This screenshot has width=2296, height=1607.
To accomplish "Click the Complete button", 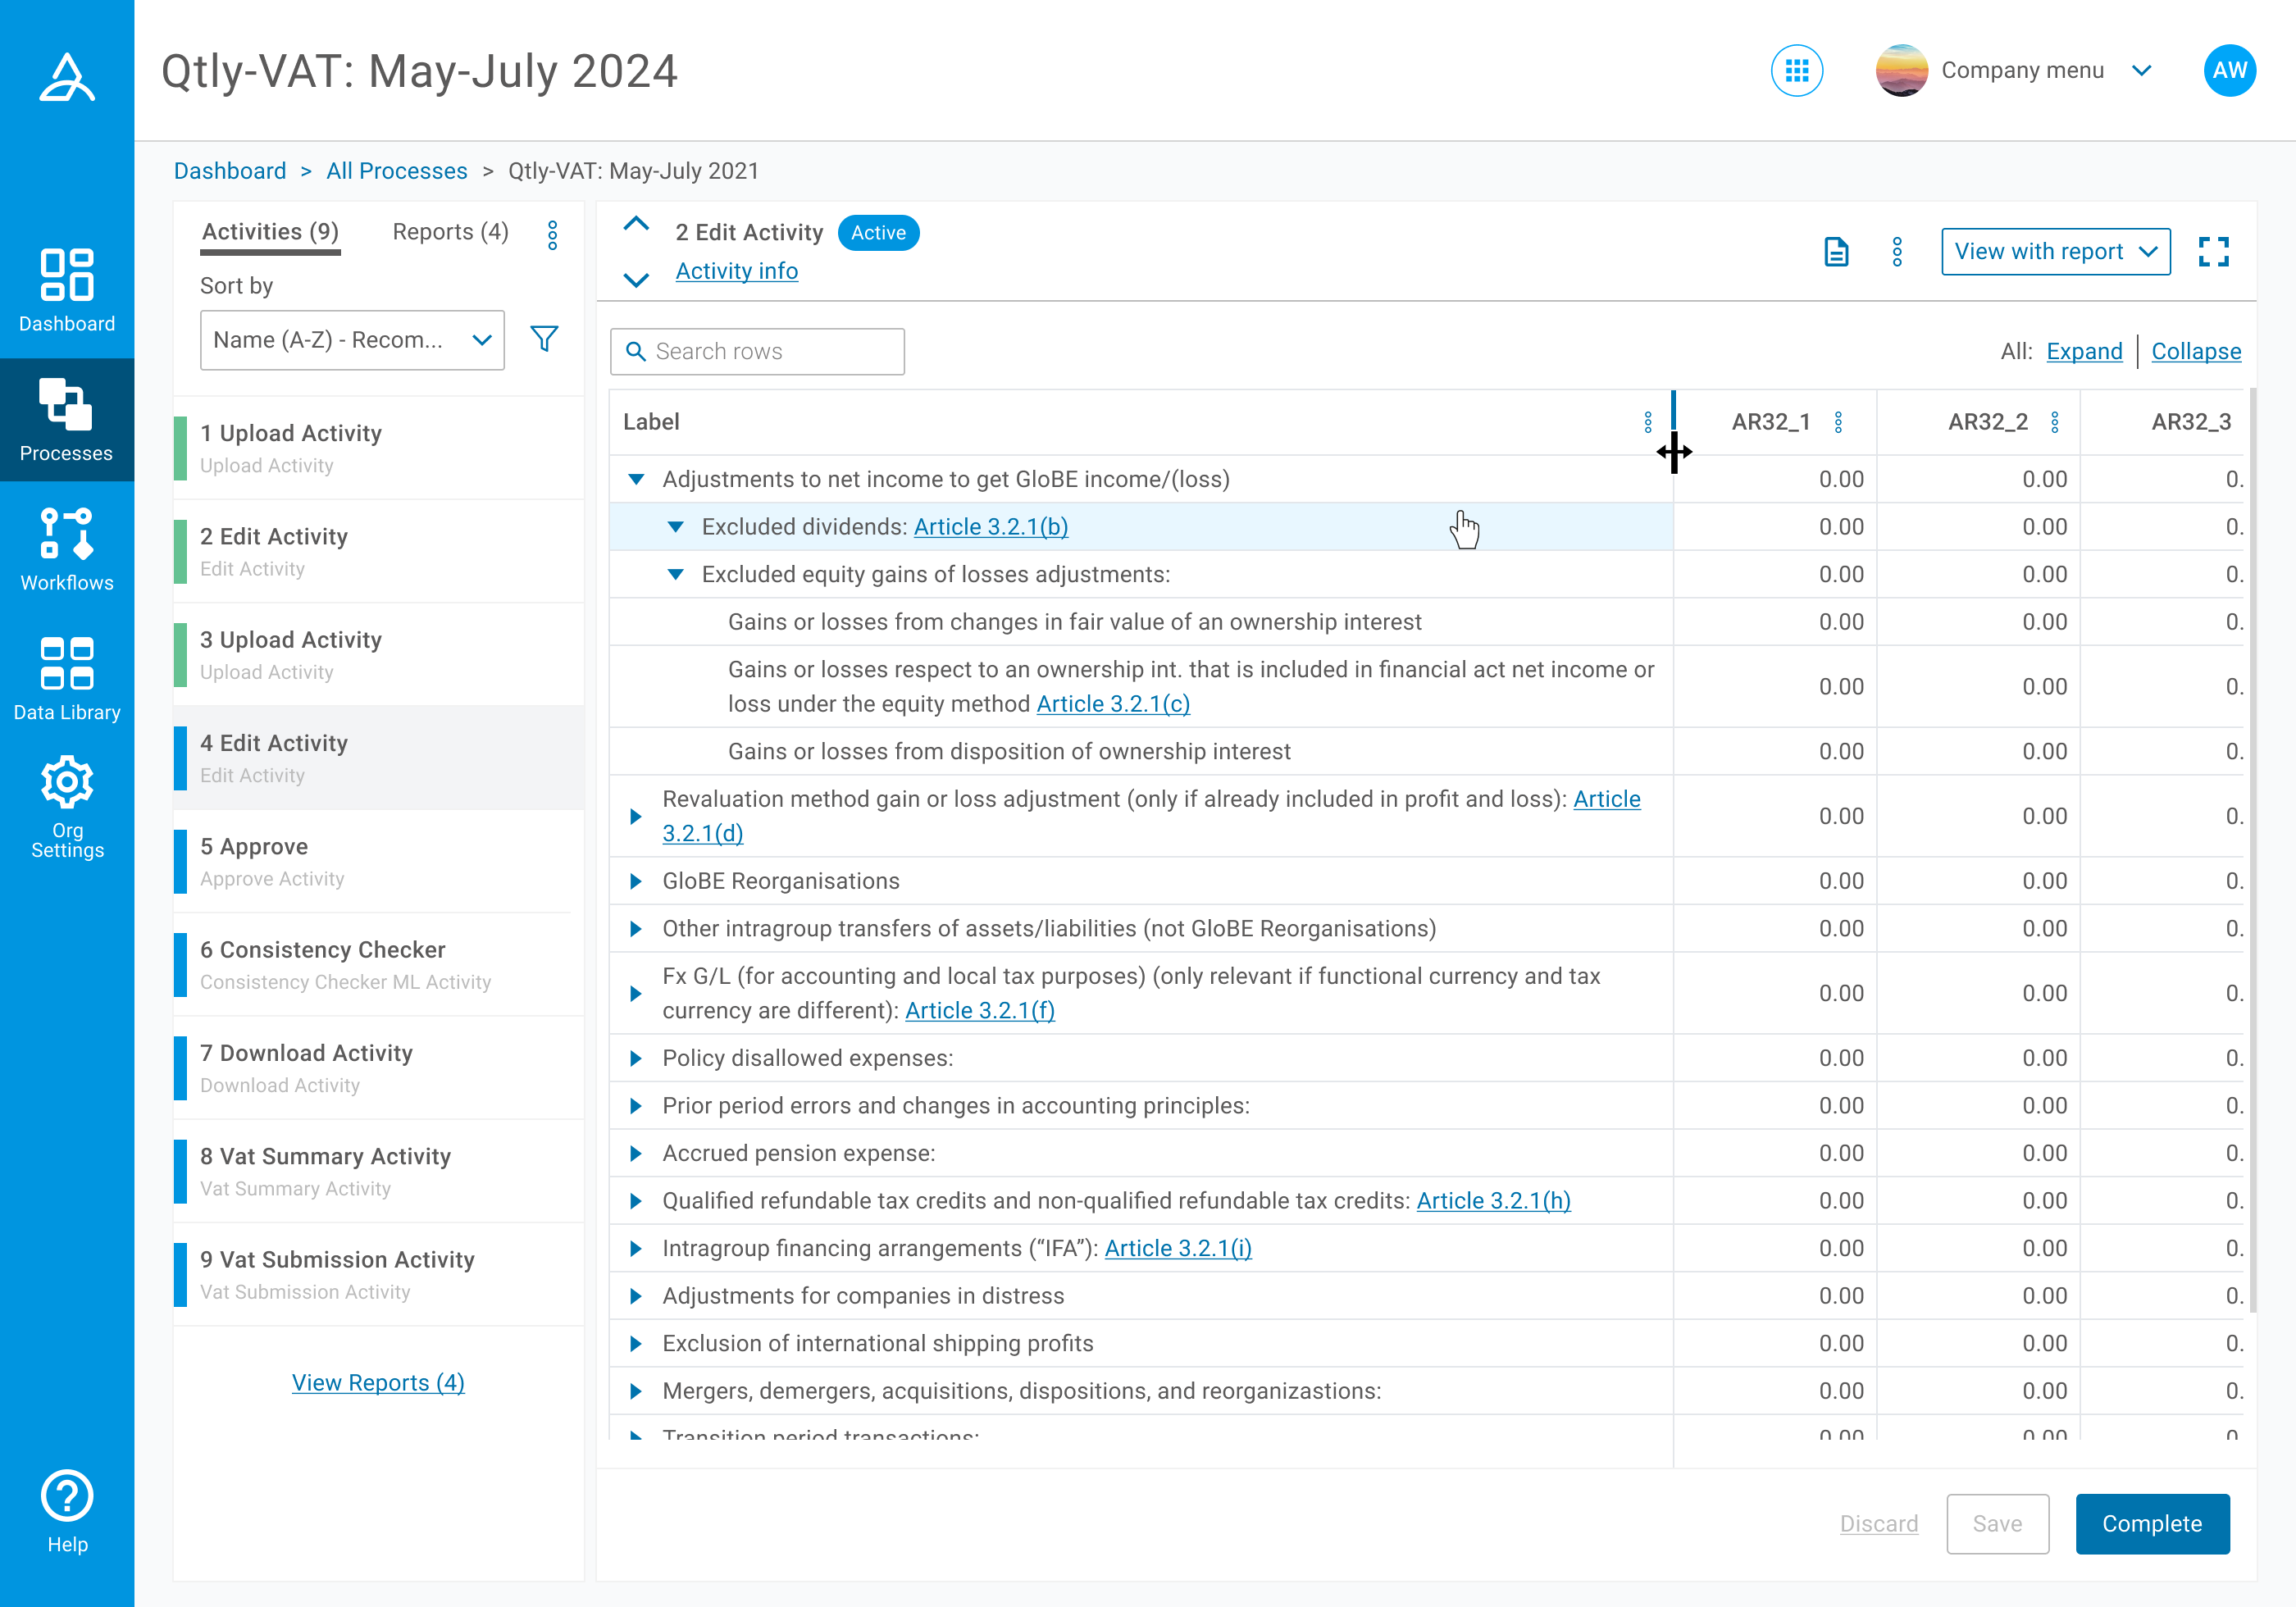I will [x=2152, y=1523].
